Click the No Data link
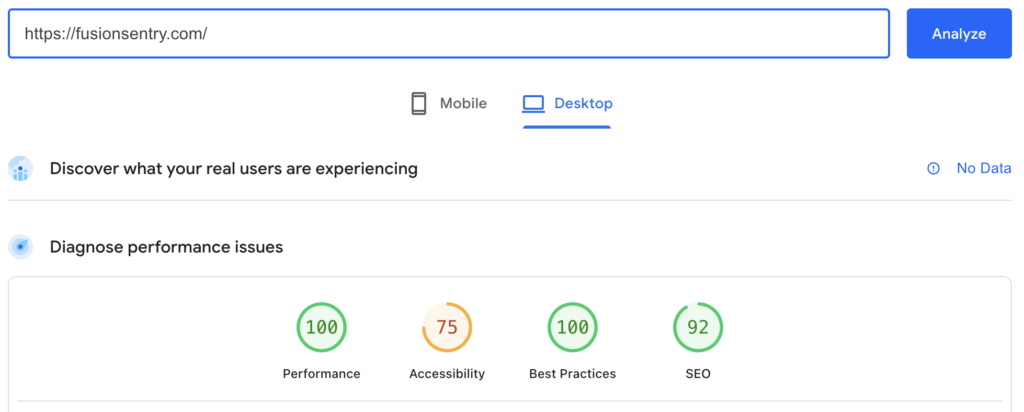Viewport: 1024px width, 412px height. click(984, 168)
